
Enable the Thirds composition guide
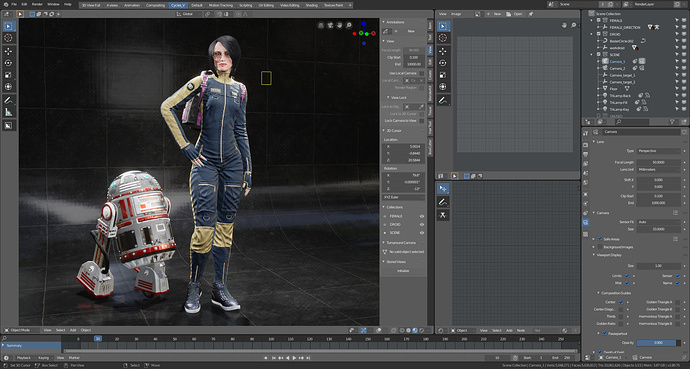[x=620, y=316]
